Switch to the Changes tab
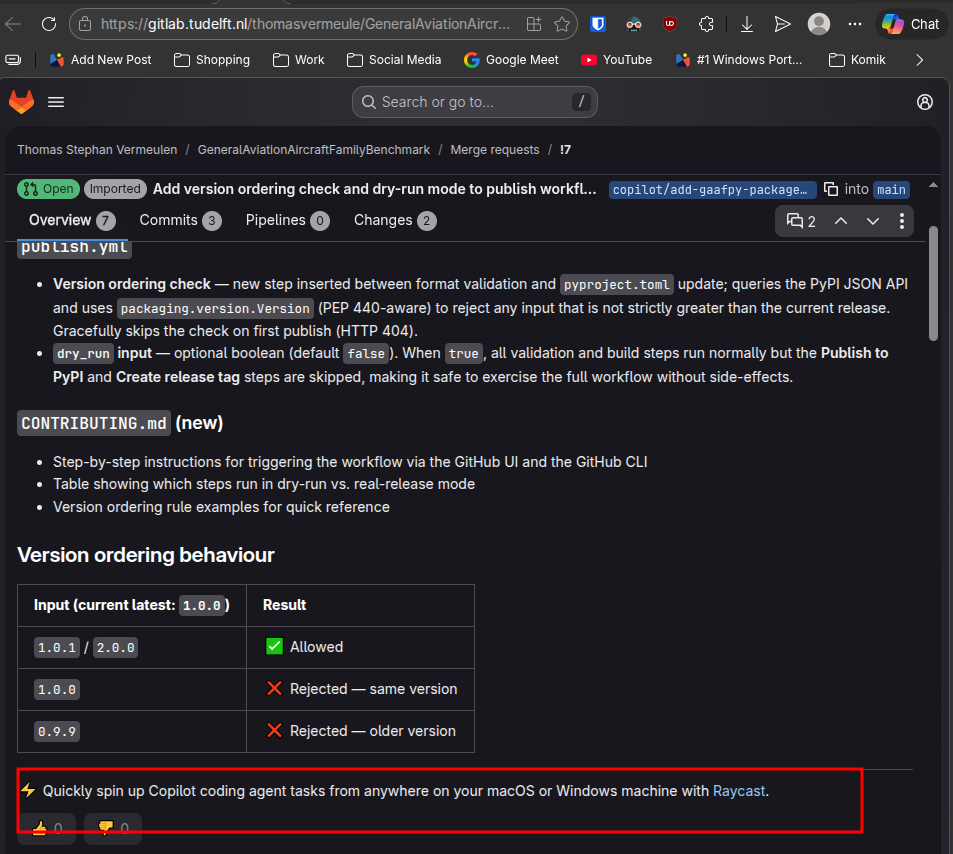The width and height of the screenshot is (953, 854). tap(394, 220)
